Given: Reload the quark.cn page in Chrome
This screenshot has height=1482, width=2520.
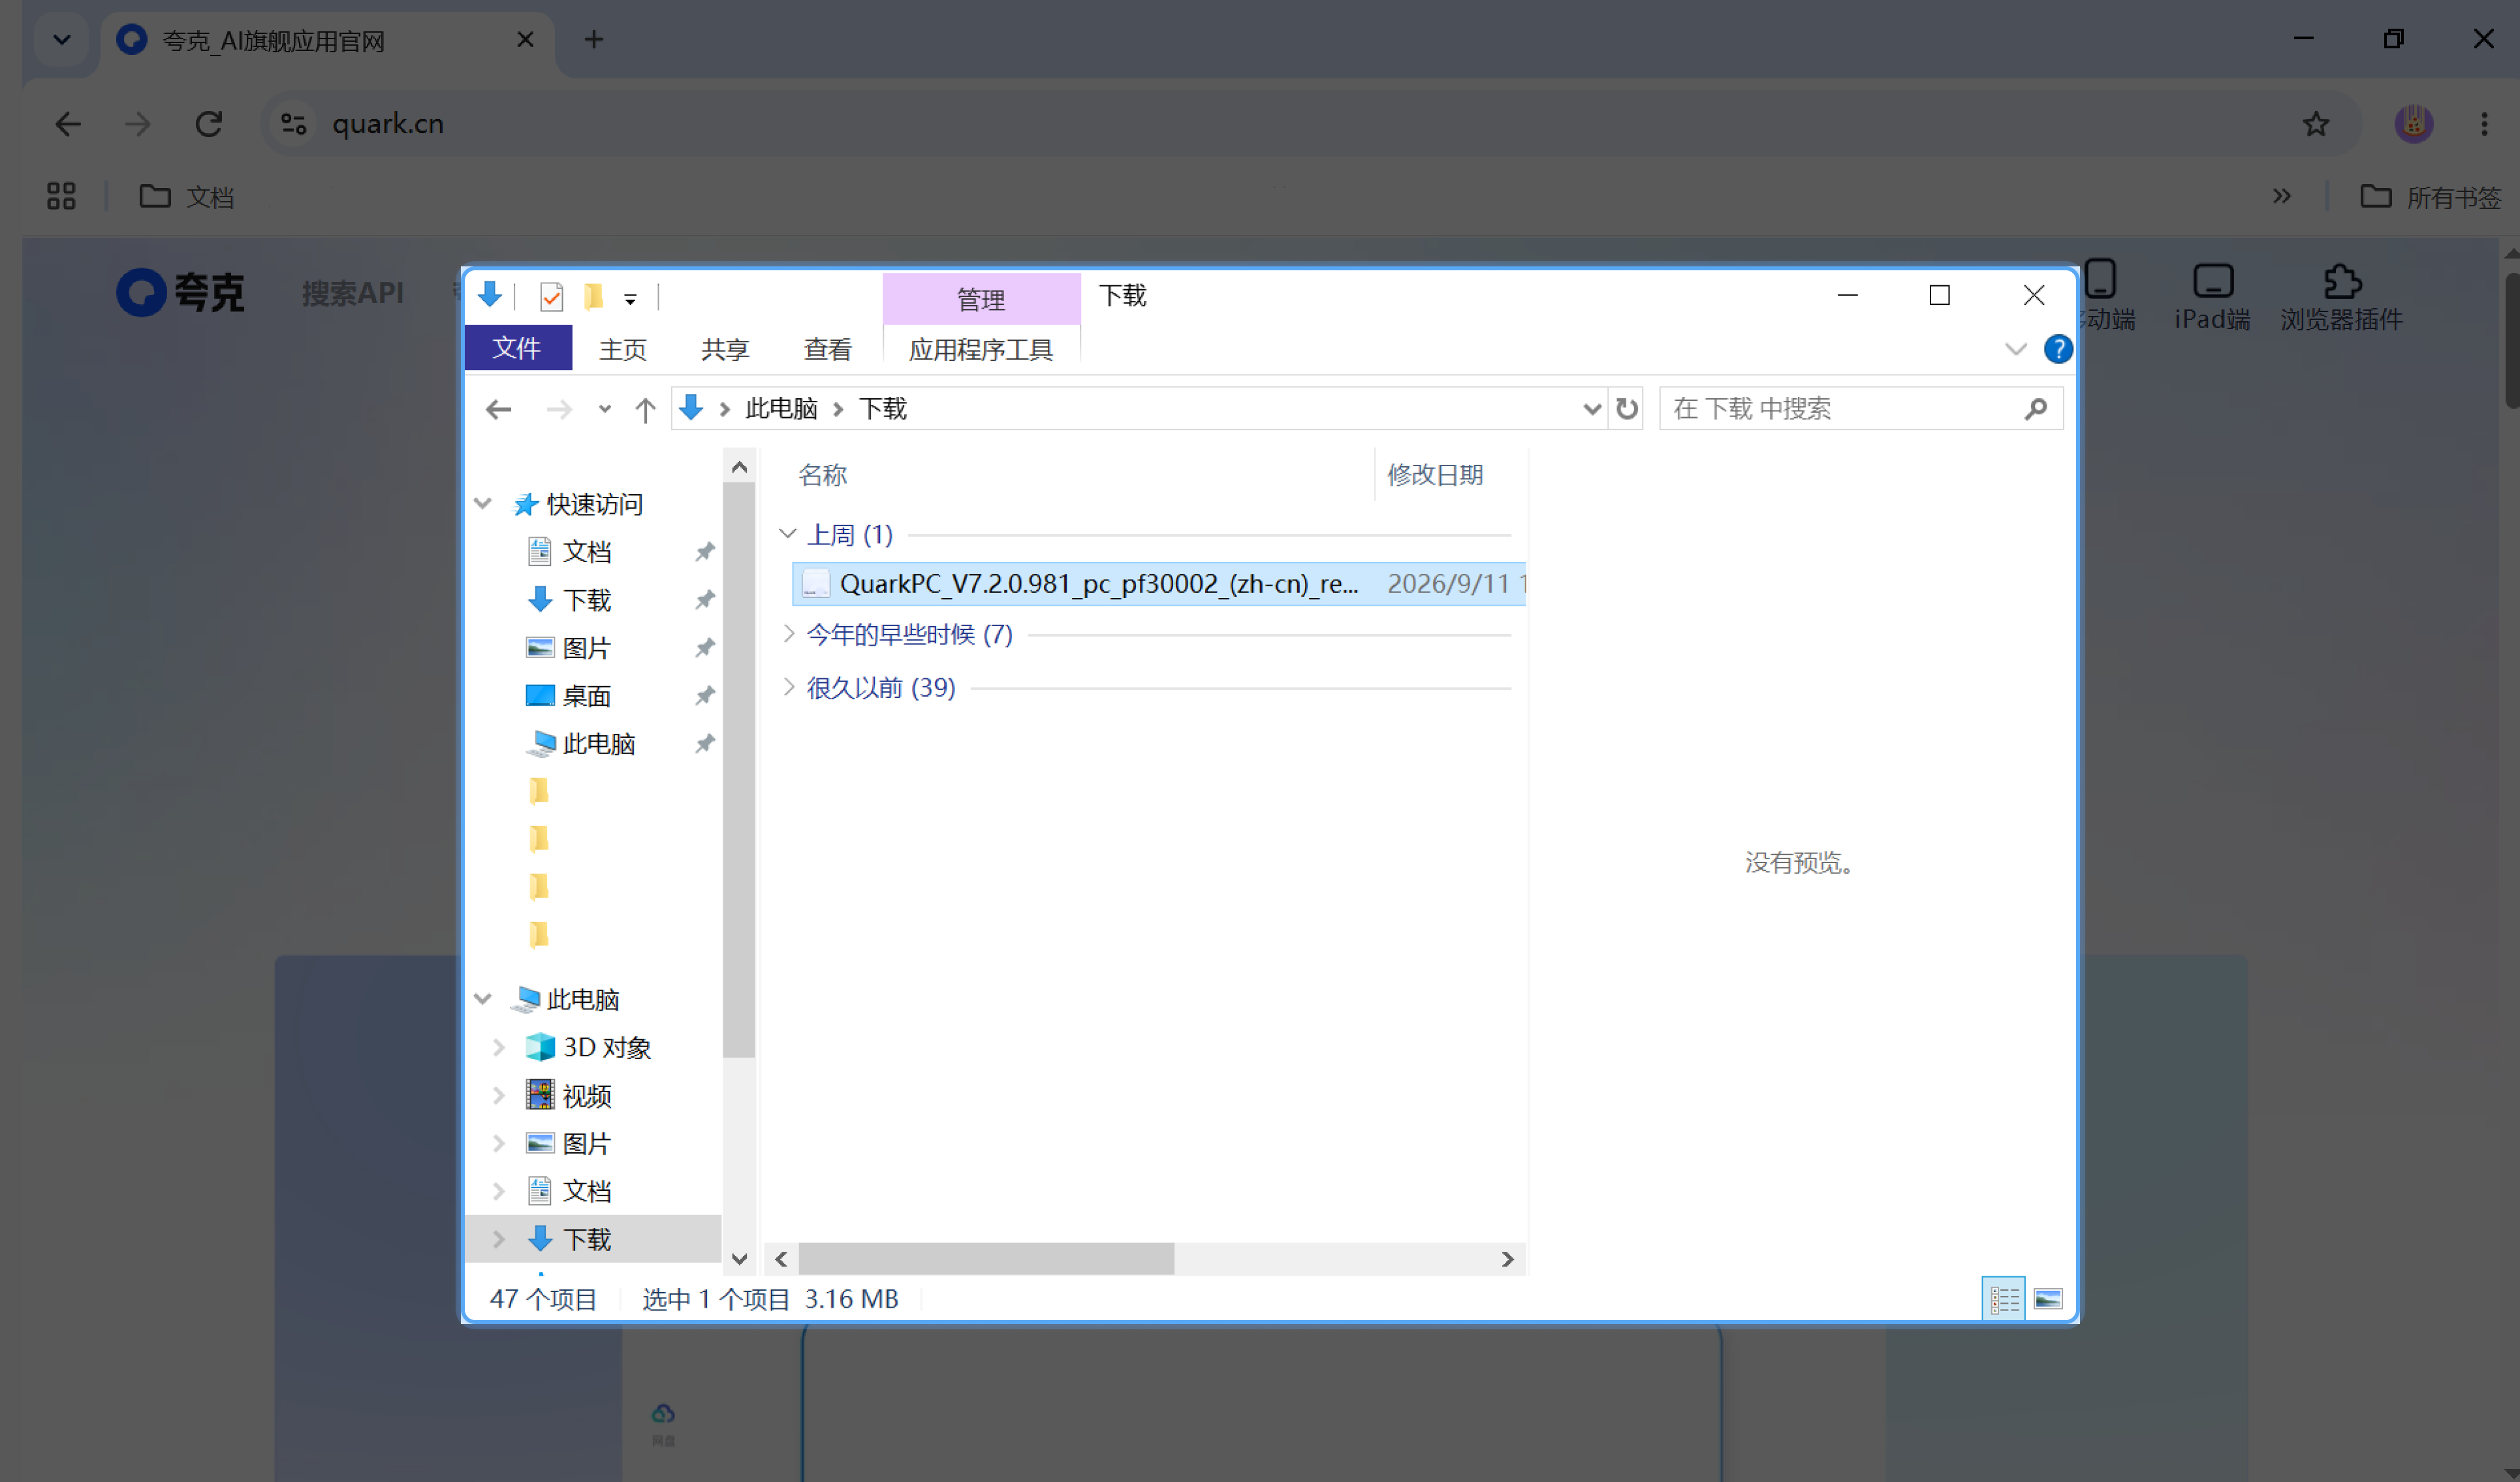Looking at the screenshot, I should click(208, 124).
